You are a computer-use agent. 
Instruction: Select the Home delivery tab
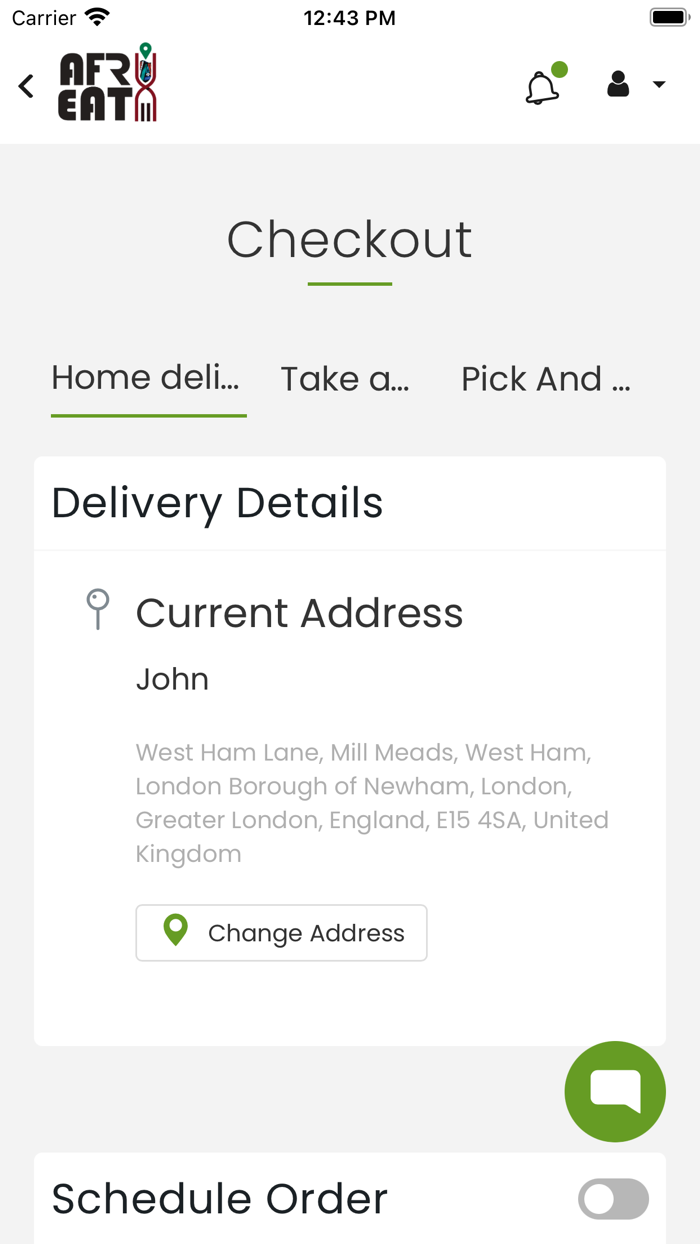146,378
